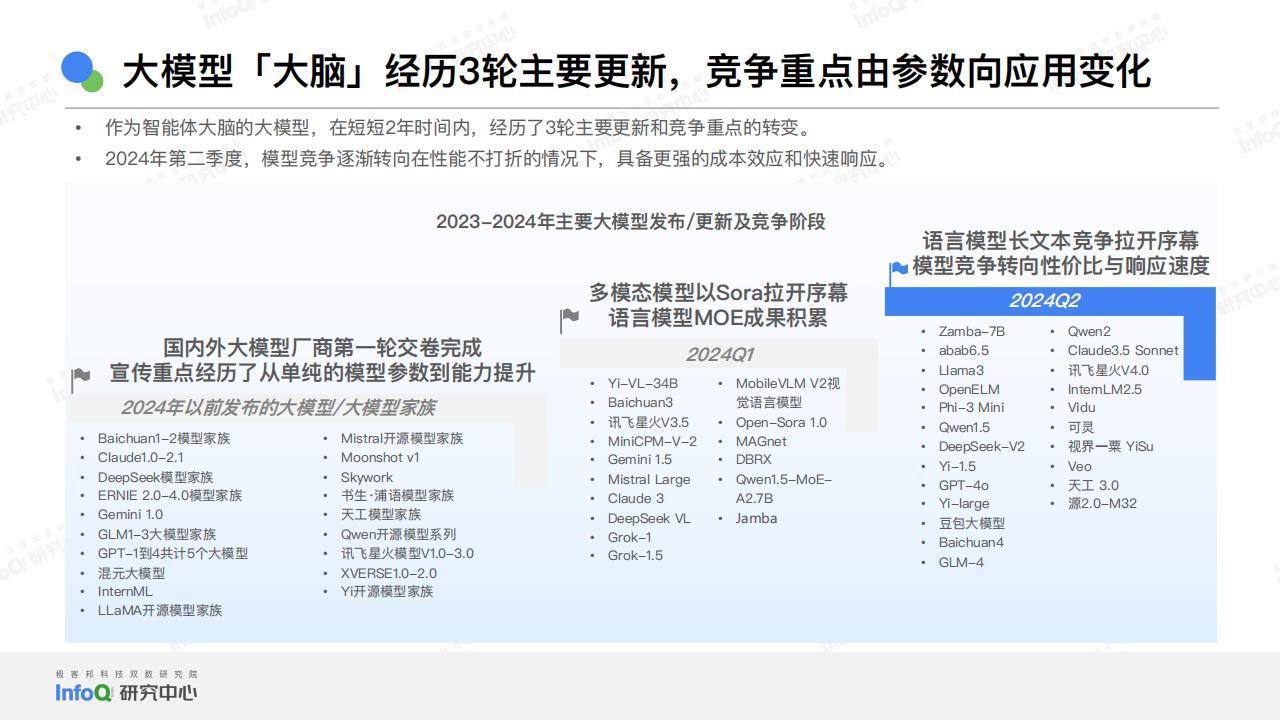The width and height of the screenshot is (1280, 720).
Task: Click the text Baichuan3
Action: point(640,402)
